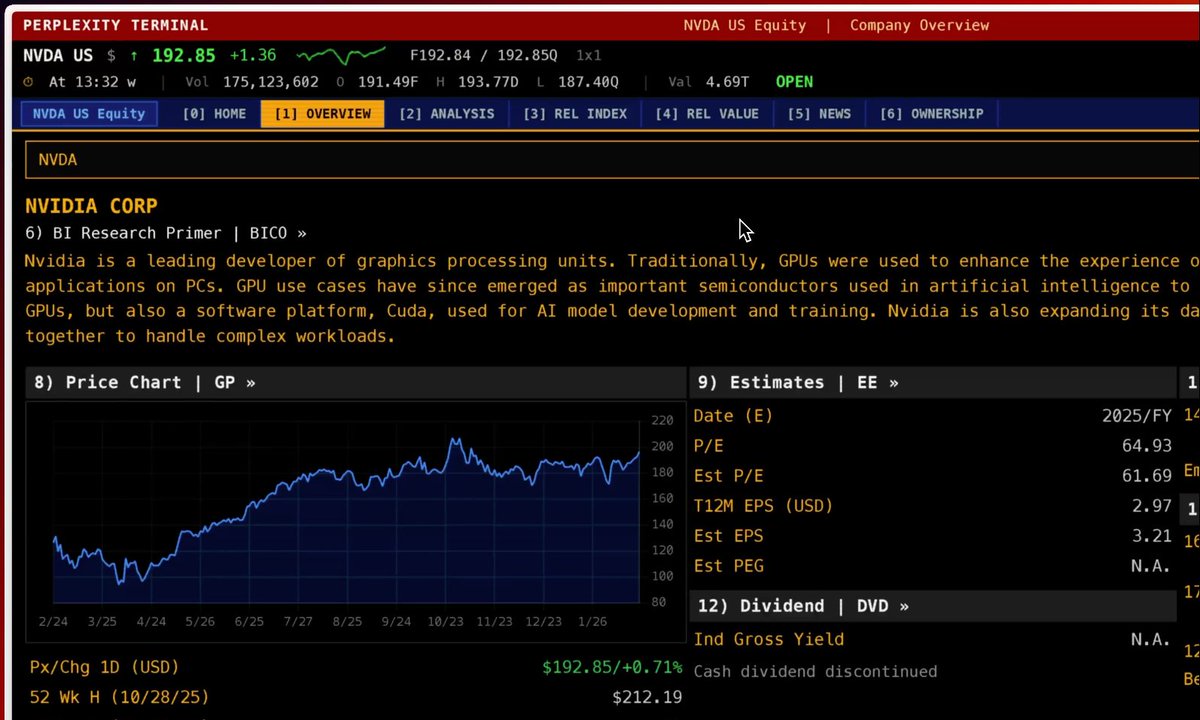Screen dimensions: 1200x720
Task: Click the Company Overview header label
Action: click(919, 25)
